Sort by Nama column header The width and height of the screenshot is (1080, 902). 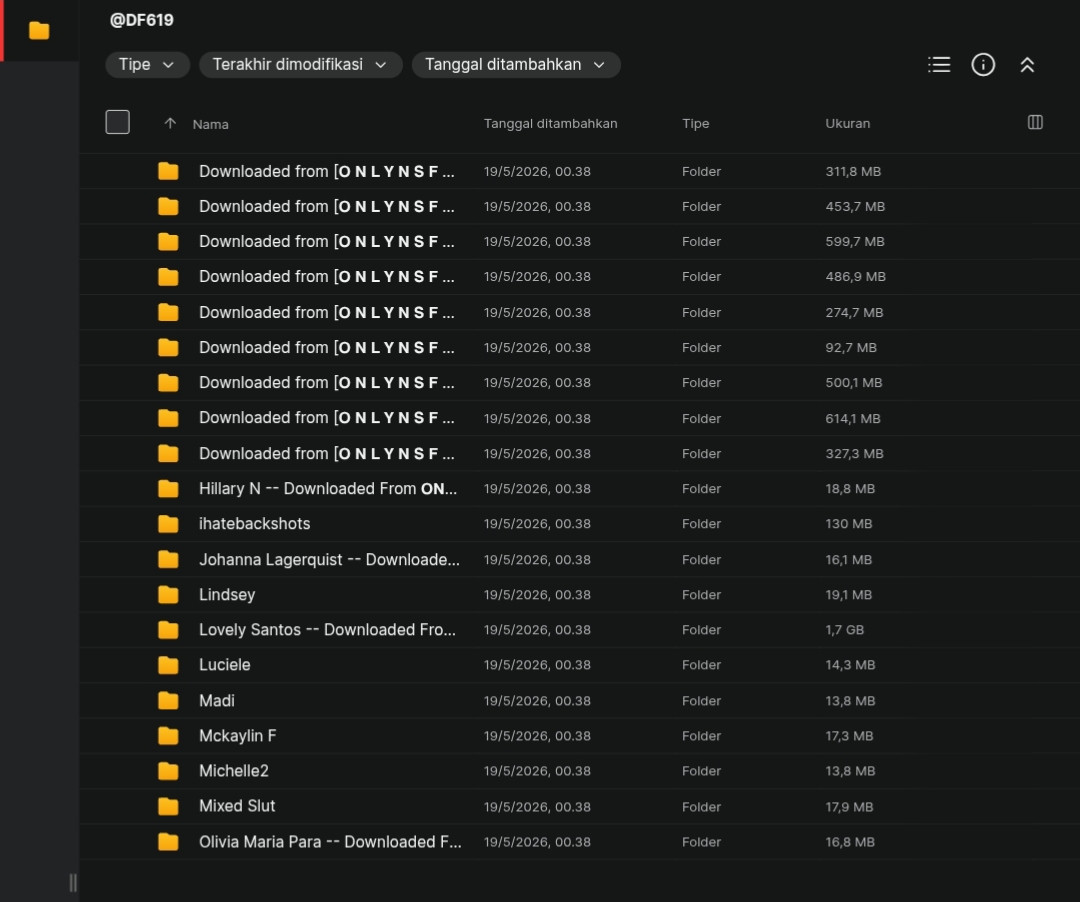point(211,124)
